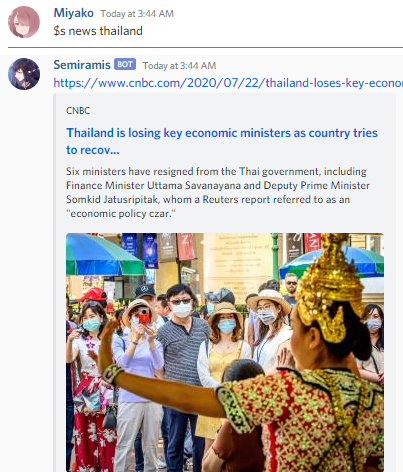Open Miyako's profile avatar
403x472 pixels.
tap(24, 22)
